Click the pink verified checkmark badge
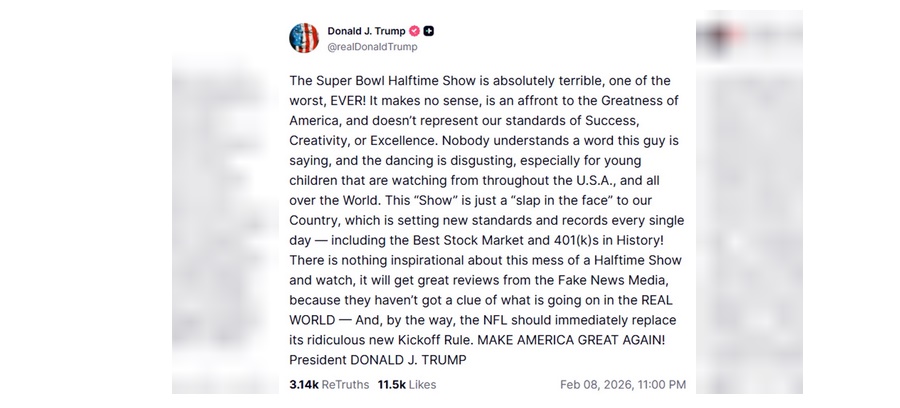This screenshot has height=408, width=900. pos(414,31)
